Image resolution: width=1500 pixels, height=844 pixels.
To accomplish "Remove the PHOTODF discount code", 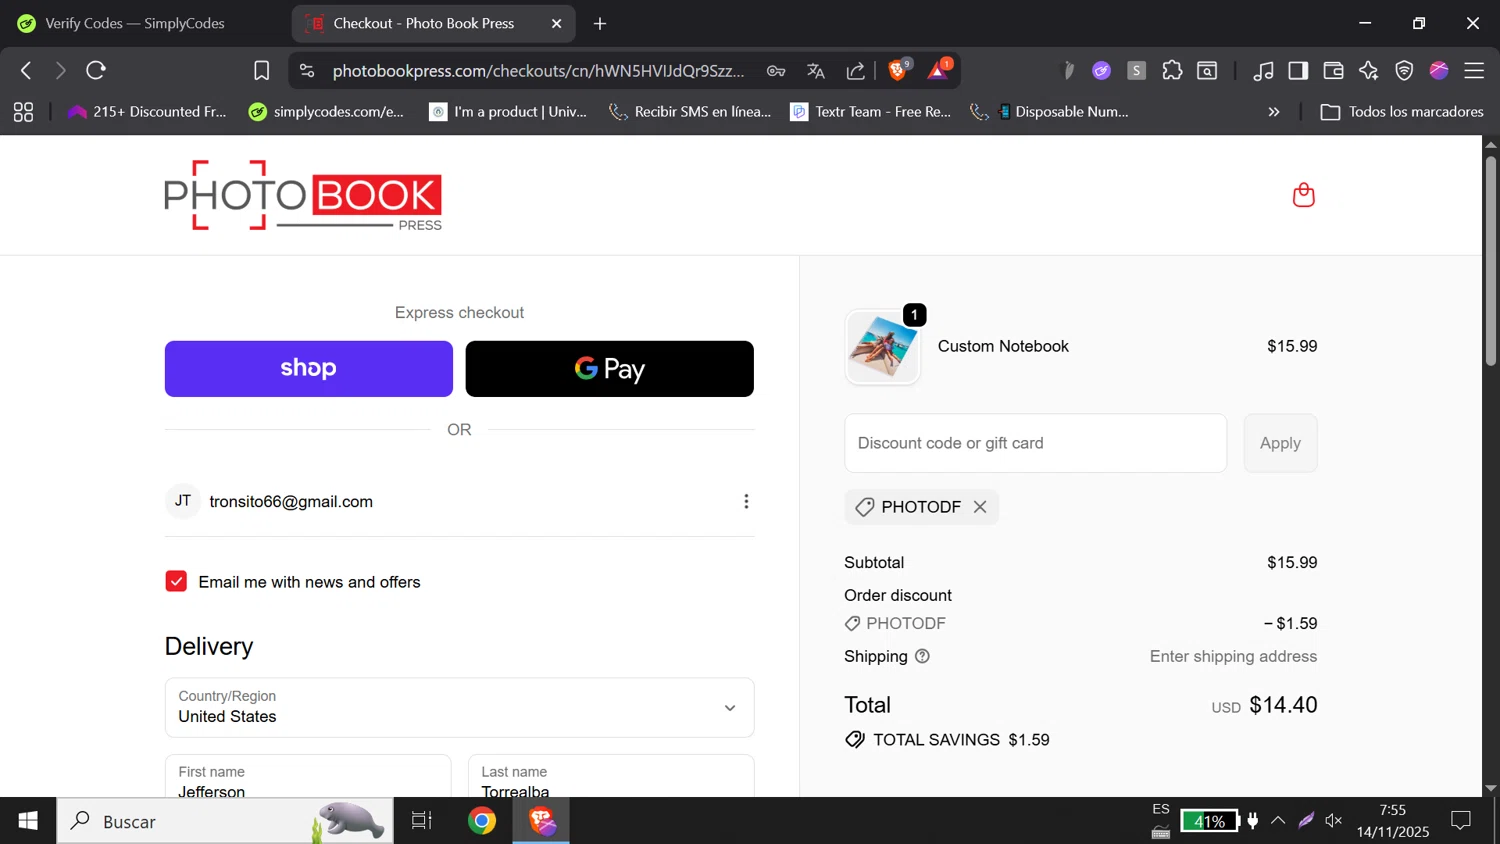I will 980,507.
